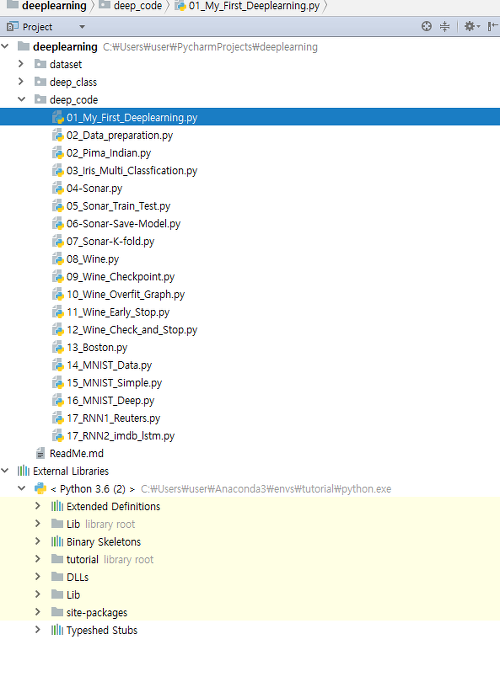Select the External Libraries node
This screenshot has width=500, height=682.
(x=71, y=471)
